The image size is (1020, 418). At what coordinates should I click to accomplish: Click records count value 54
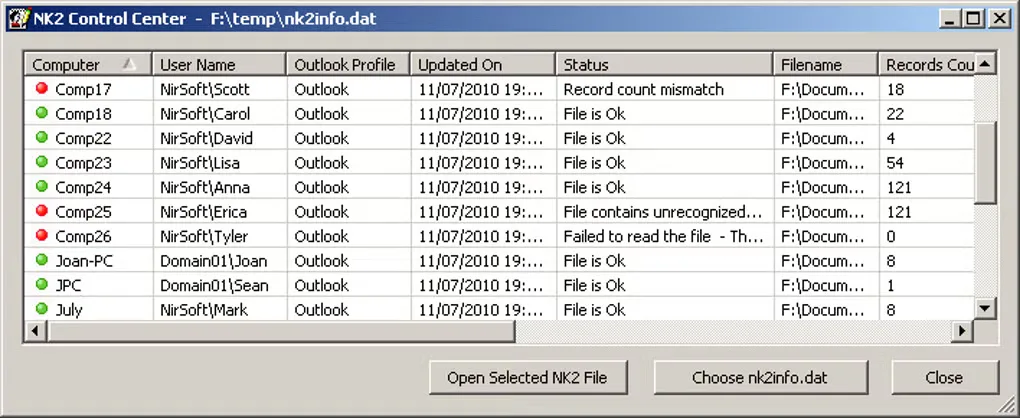pos(895,163)
